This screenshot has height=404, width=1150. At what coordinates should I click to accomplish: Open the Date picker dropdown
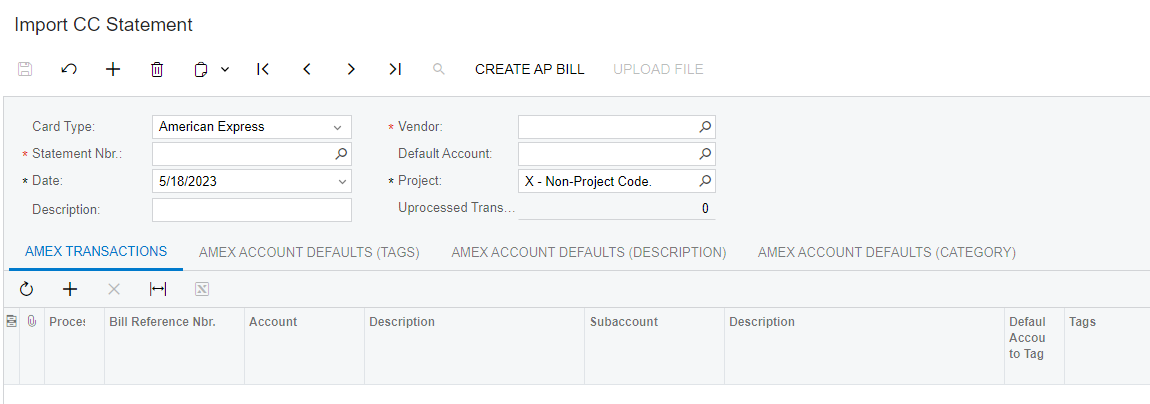tap(341, 182)
